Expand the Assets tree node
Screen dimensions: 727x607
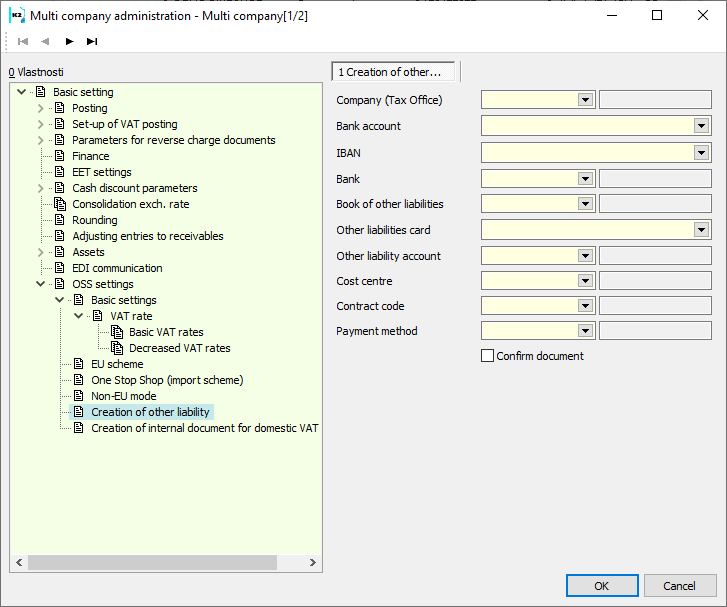[x=41, y=252]
